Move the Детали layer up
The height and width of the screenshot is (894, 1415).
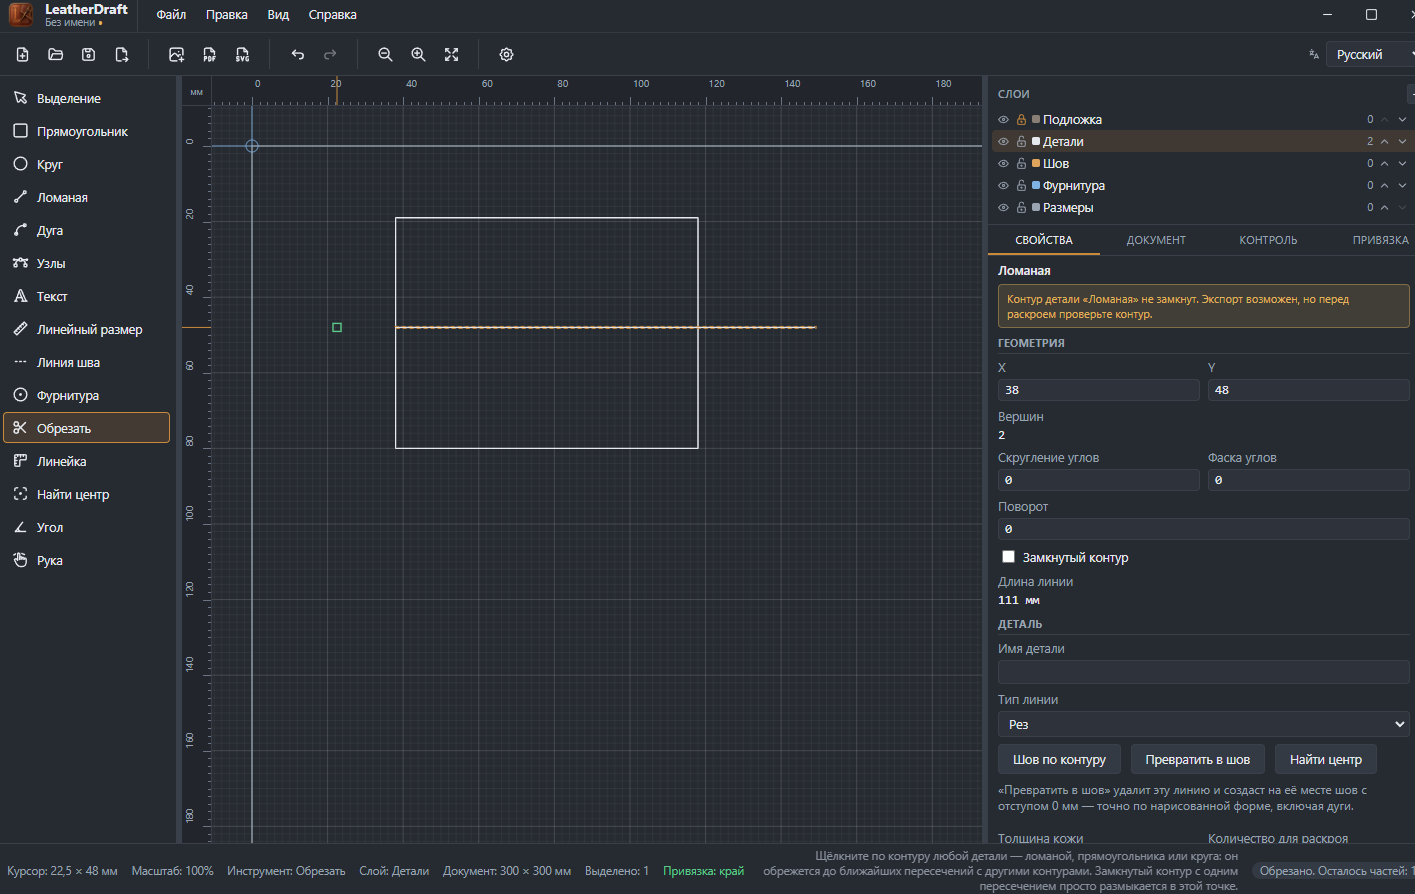point(1385,142)
